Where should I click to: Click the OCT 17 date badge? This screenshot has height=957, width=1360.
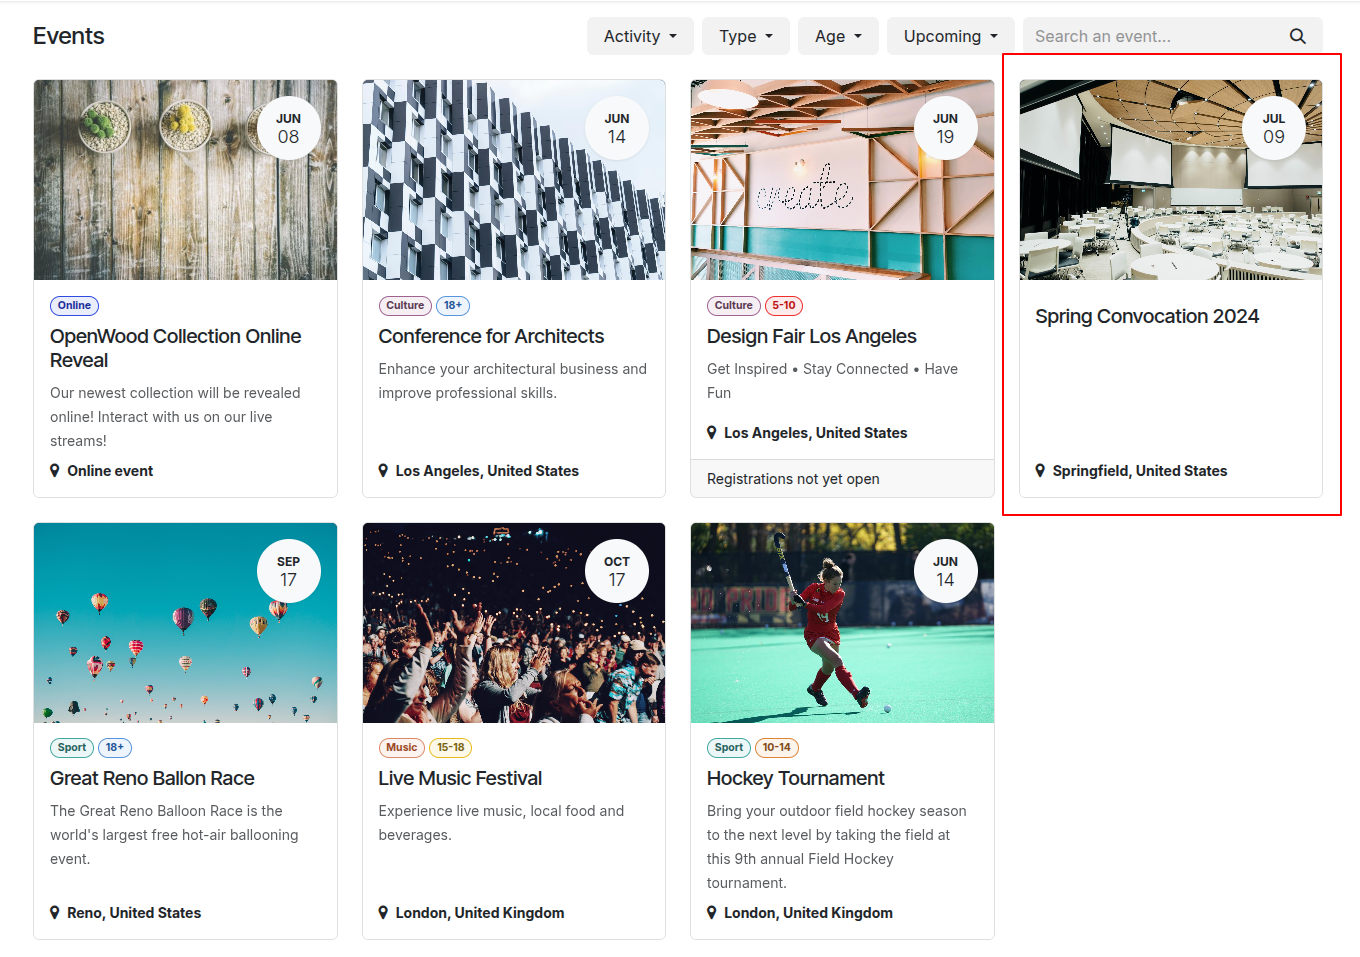pyautogui.click(x=617, y=571)
